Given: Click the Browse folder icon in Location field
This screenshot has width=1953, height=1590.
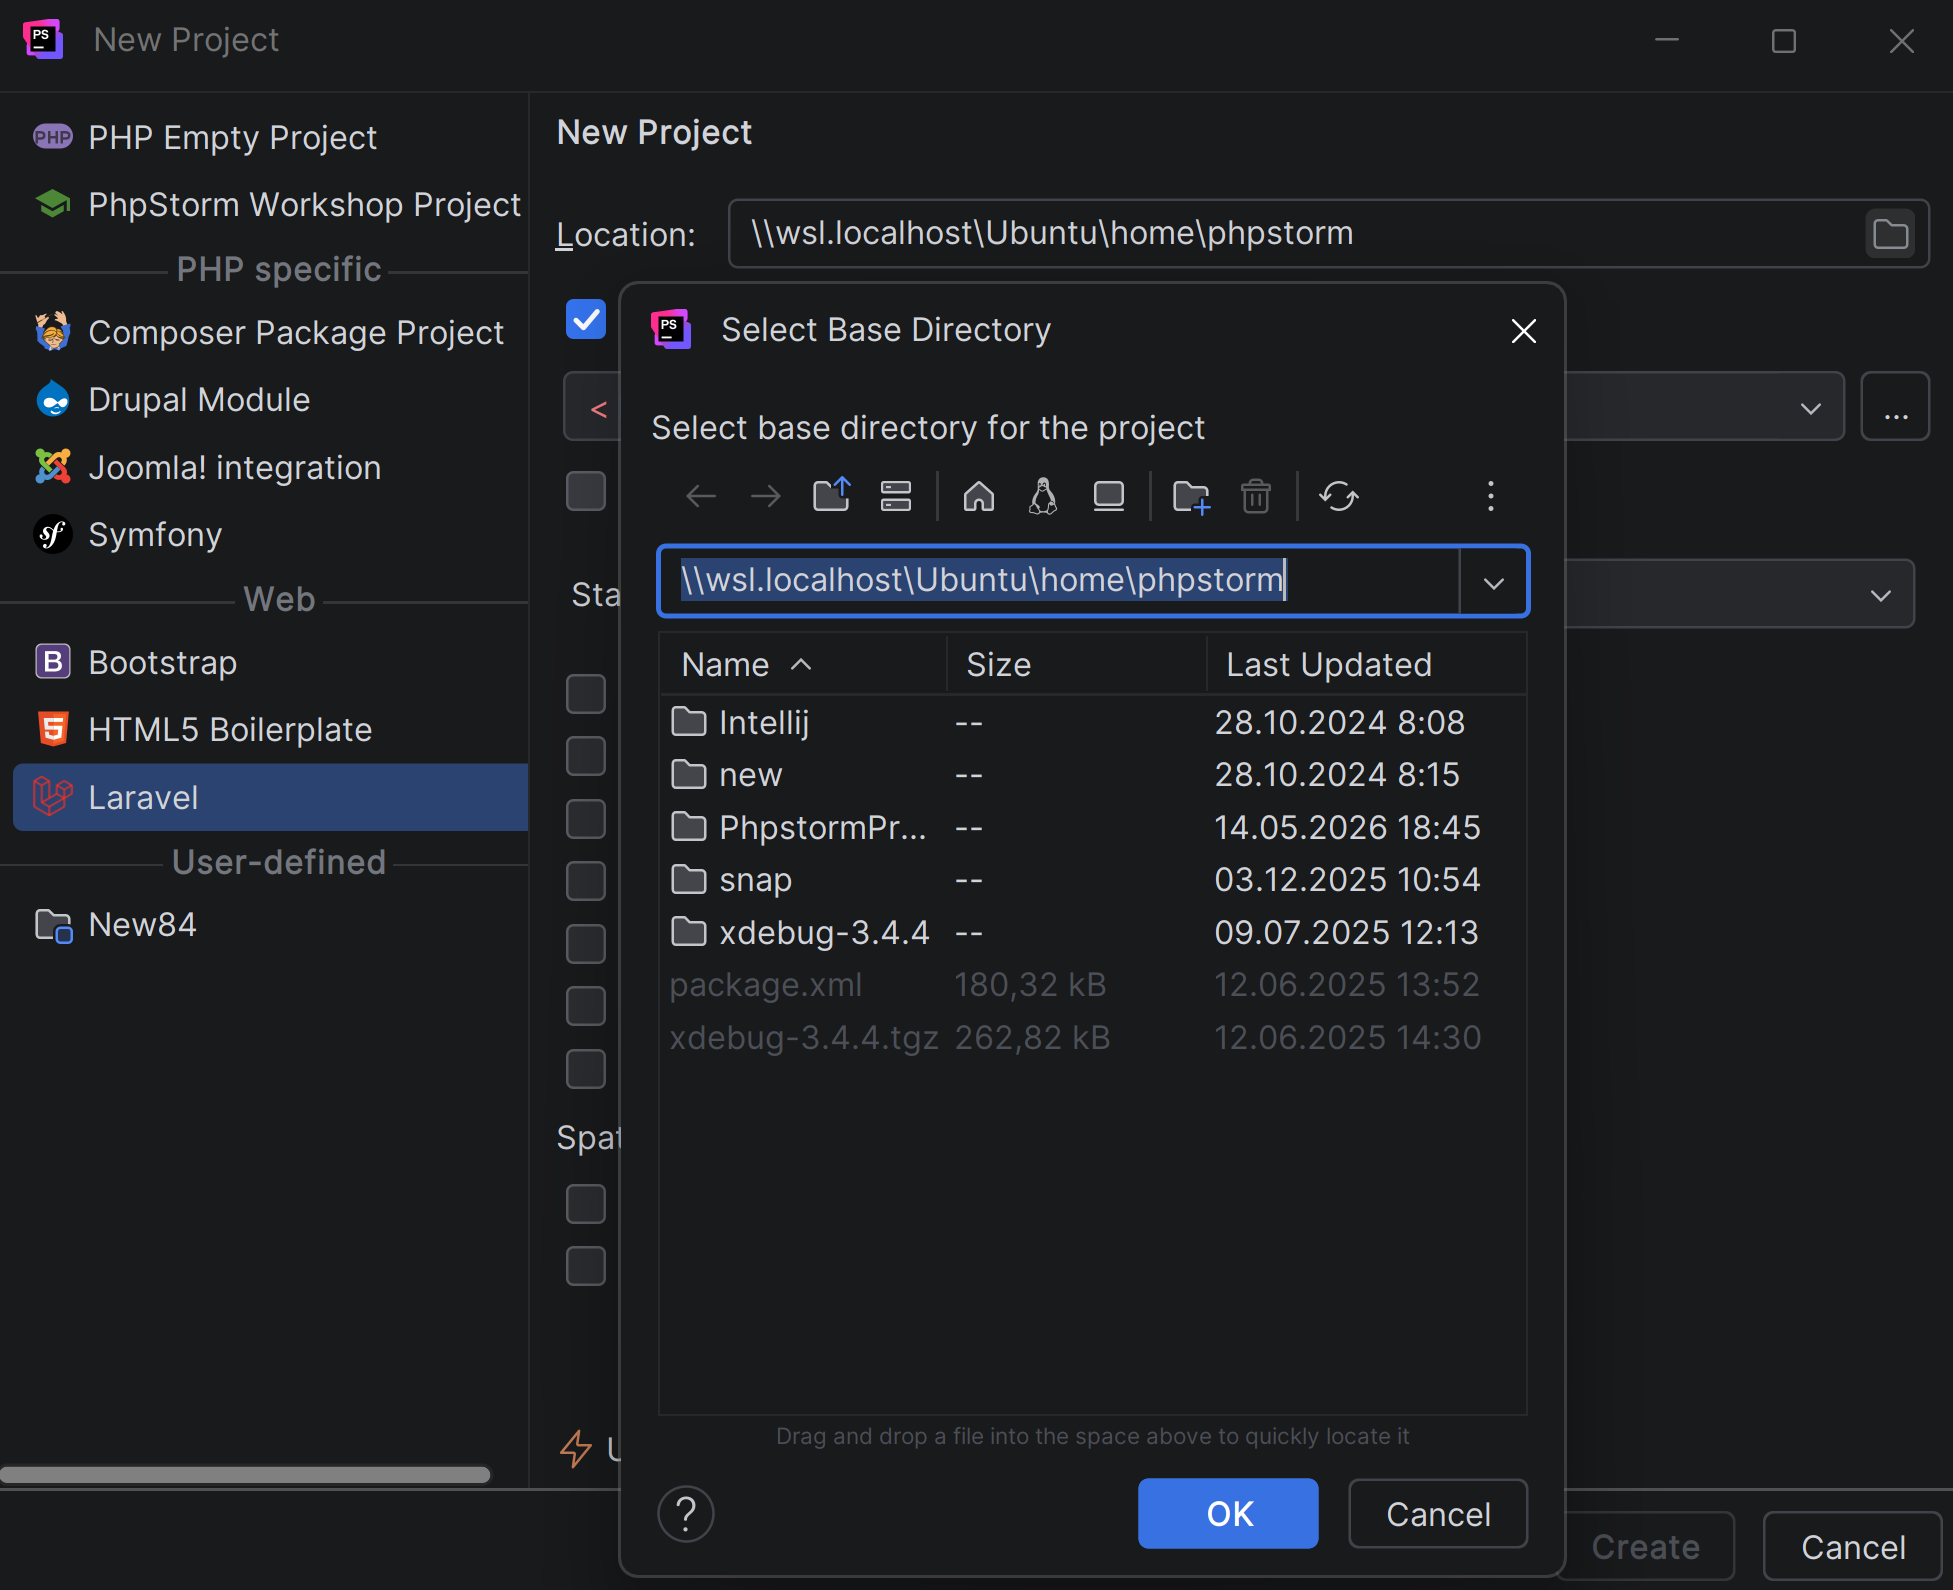Looking at the screenshot, I should point(1890,234).
